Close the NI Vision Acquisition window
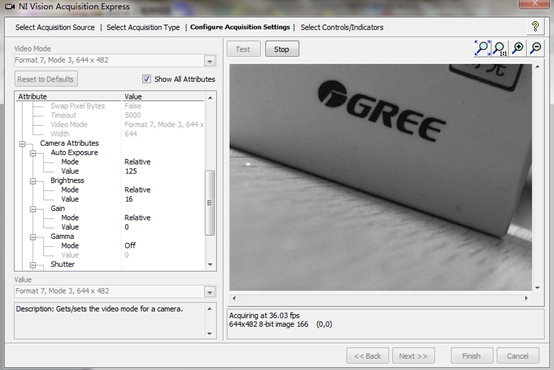 [535, 4]
